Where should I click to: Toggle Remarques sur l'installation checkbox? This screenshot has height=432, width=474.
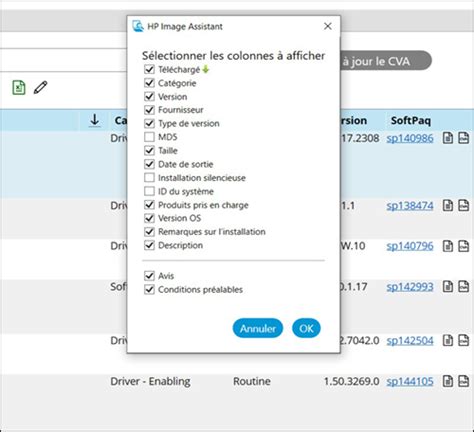click(x=149, y=231)
